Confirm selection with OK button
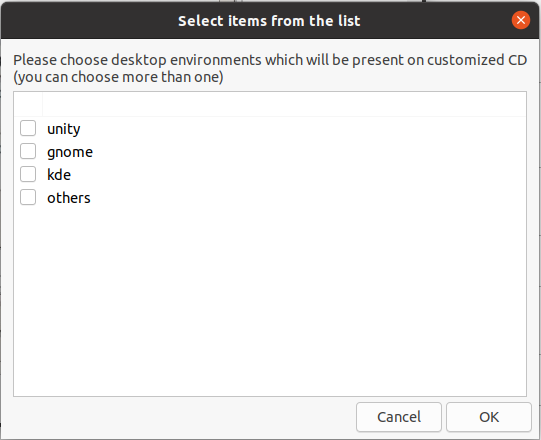541x440 pixels. tap(489, 417)
